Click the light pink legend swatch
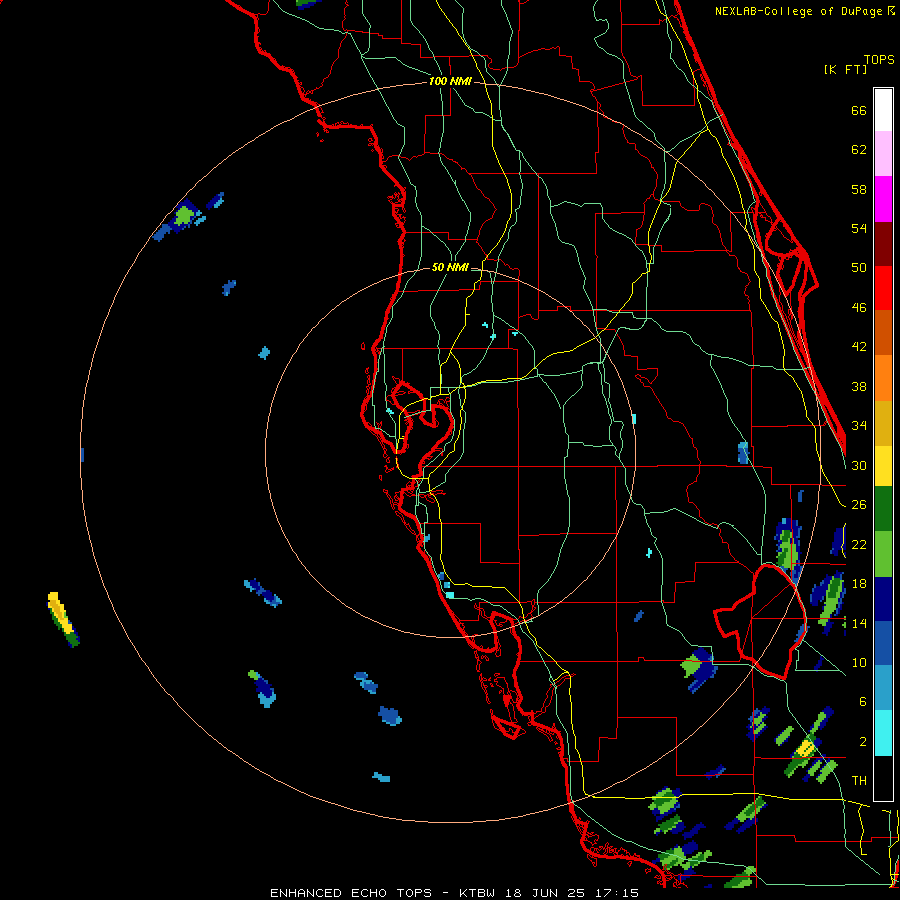The height and width of the screenshot is (900, 900). pos(883,153)
